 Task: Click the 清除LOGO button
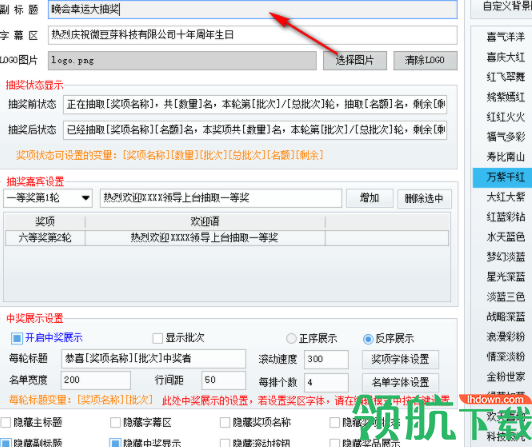point(425,60)
